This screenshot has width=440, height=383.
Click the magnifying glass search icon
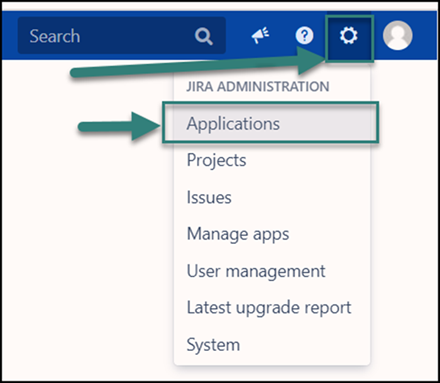click(x=204, y=36)
